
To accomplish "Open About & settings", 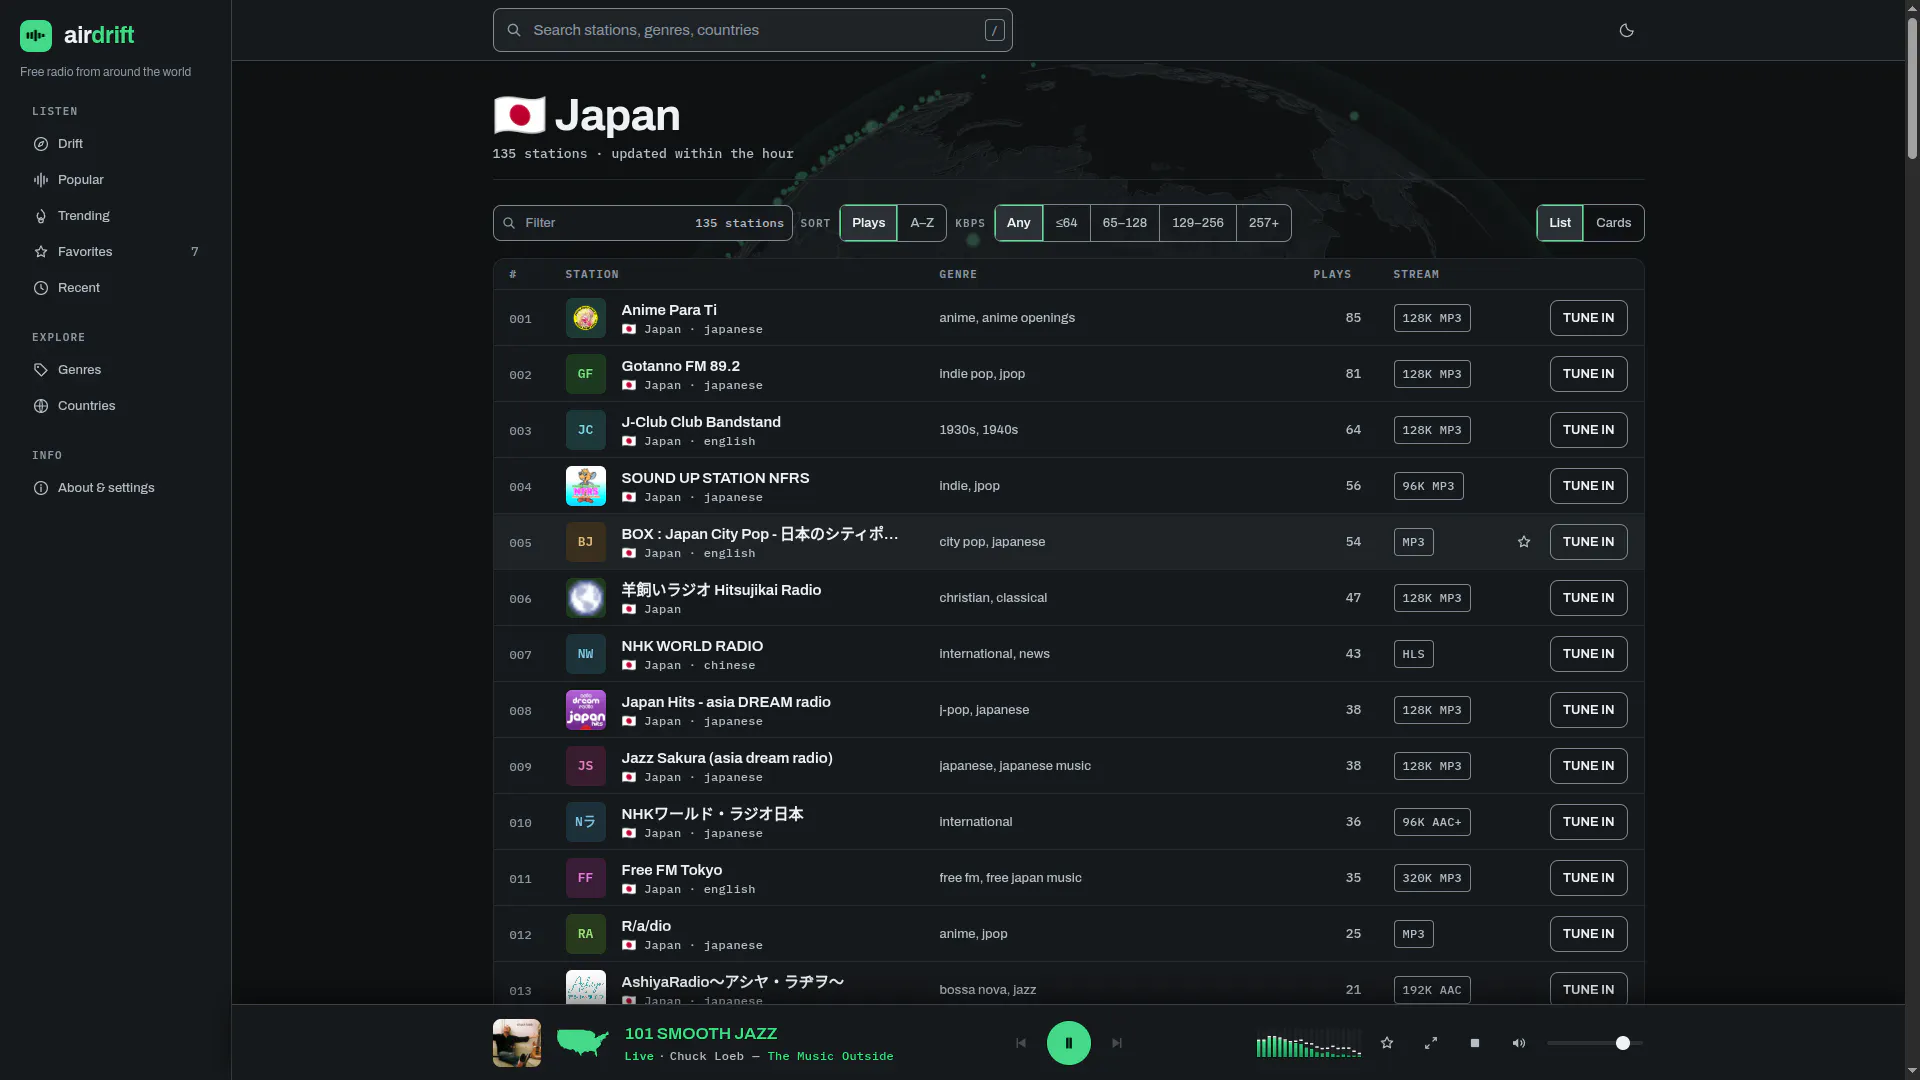I will [116, 488].
